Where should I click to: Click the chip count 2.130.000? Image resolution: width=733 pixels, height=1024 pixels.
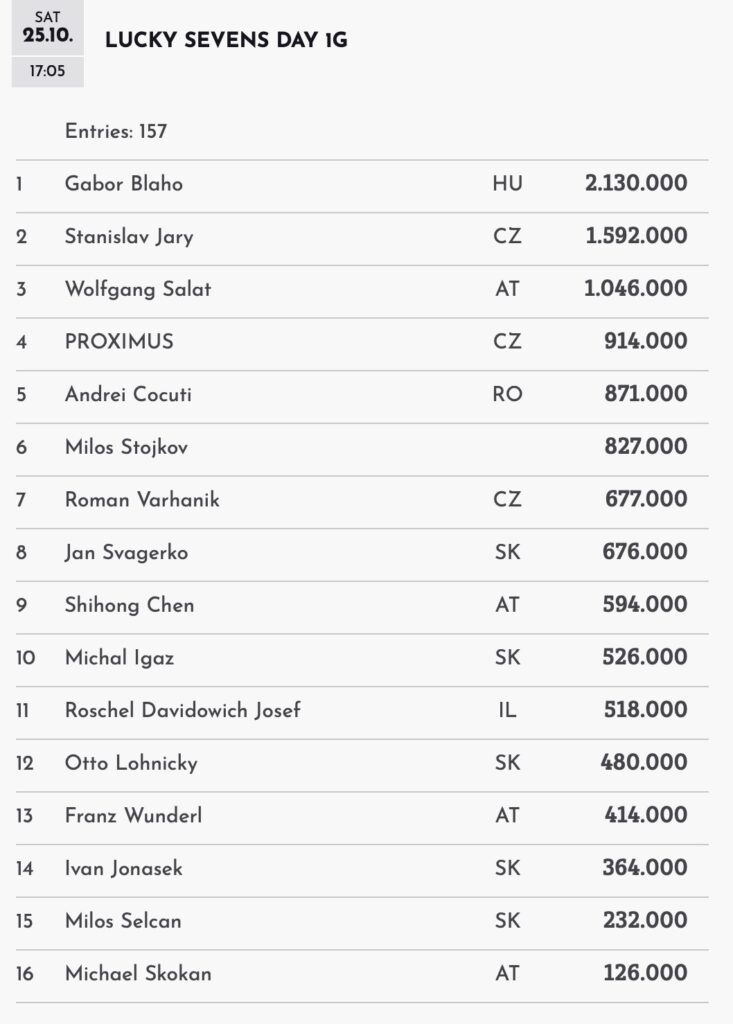636,184
